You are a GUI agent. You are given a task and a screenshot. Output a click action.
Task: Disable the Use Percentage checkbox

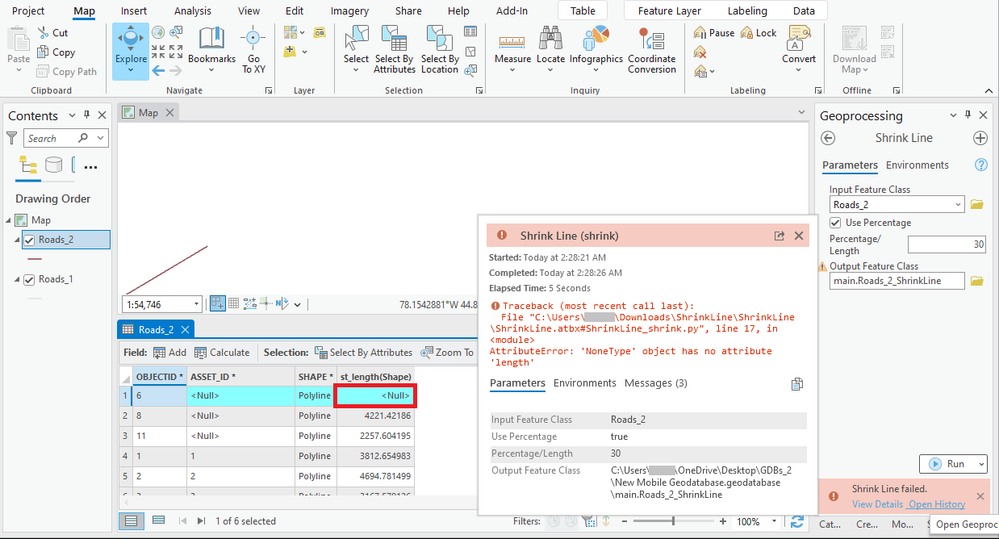[x=836, y=223]
